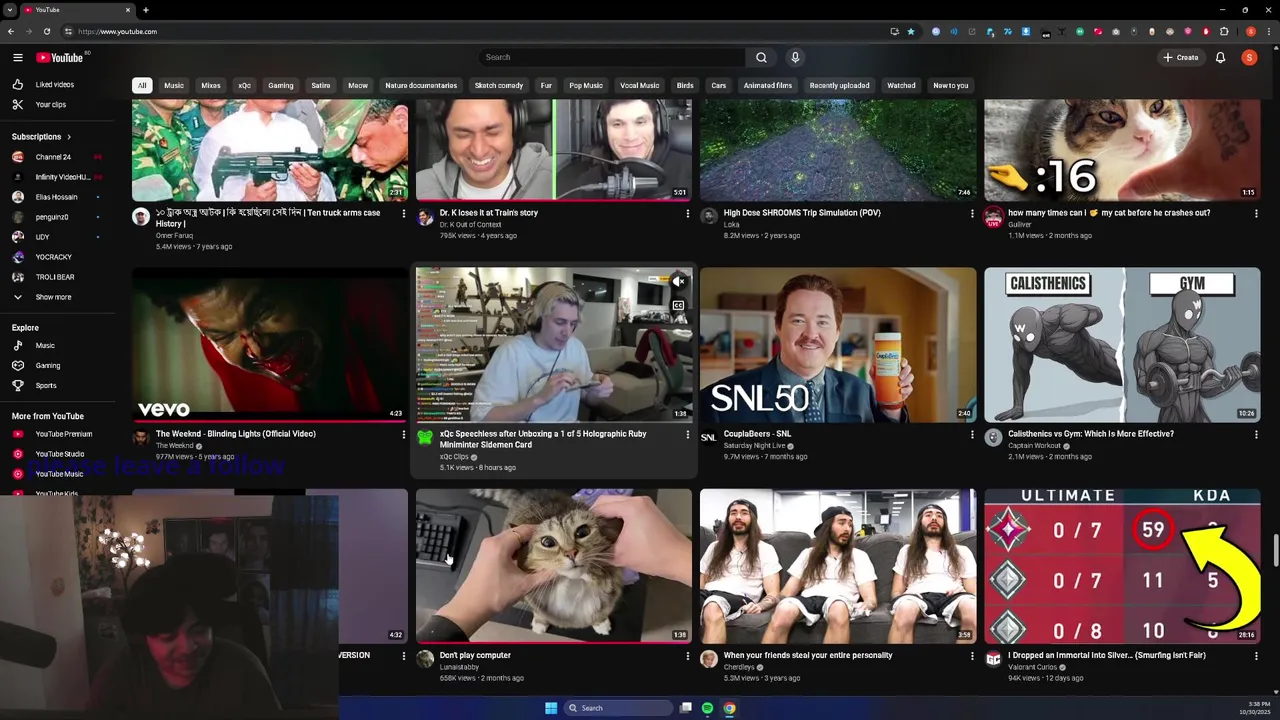
Task: Open options for Calisthenics vs Gym video
Action: 1256,434
